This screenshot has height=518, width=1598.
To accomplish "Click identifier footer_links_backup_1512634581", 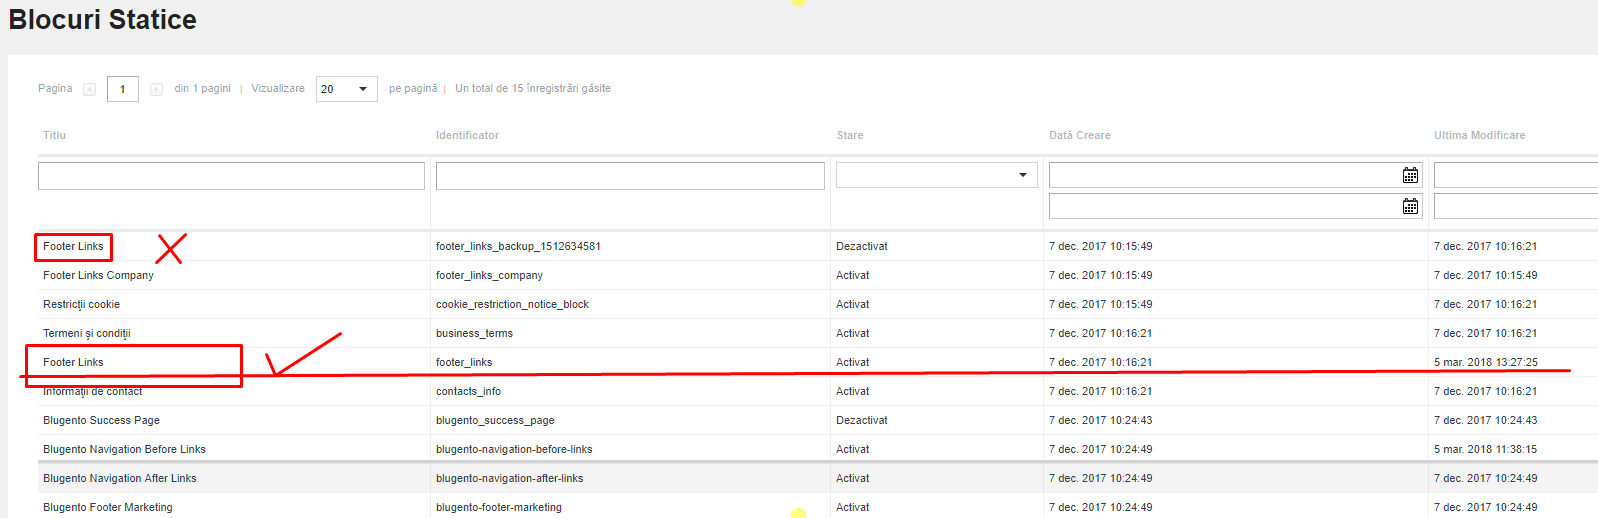I will 518,246.
